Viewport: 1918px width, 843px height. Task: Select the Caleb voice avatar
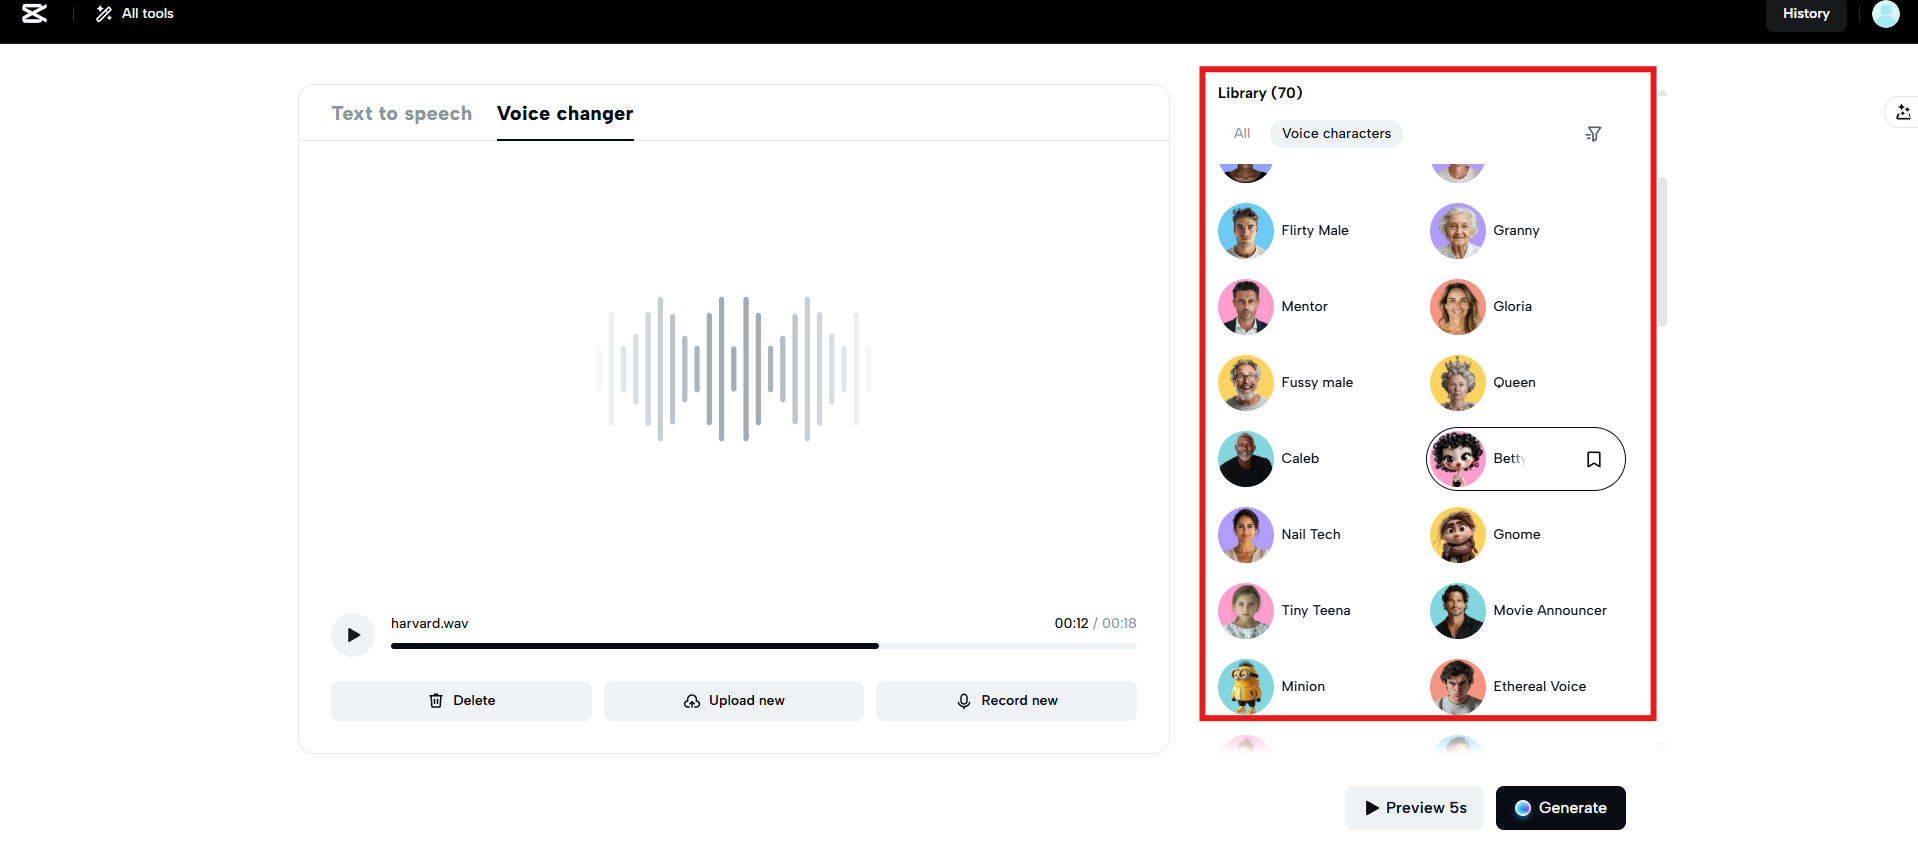[1246, 459]
